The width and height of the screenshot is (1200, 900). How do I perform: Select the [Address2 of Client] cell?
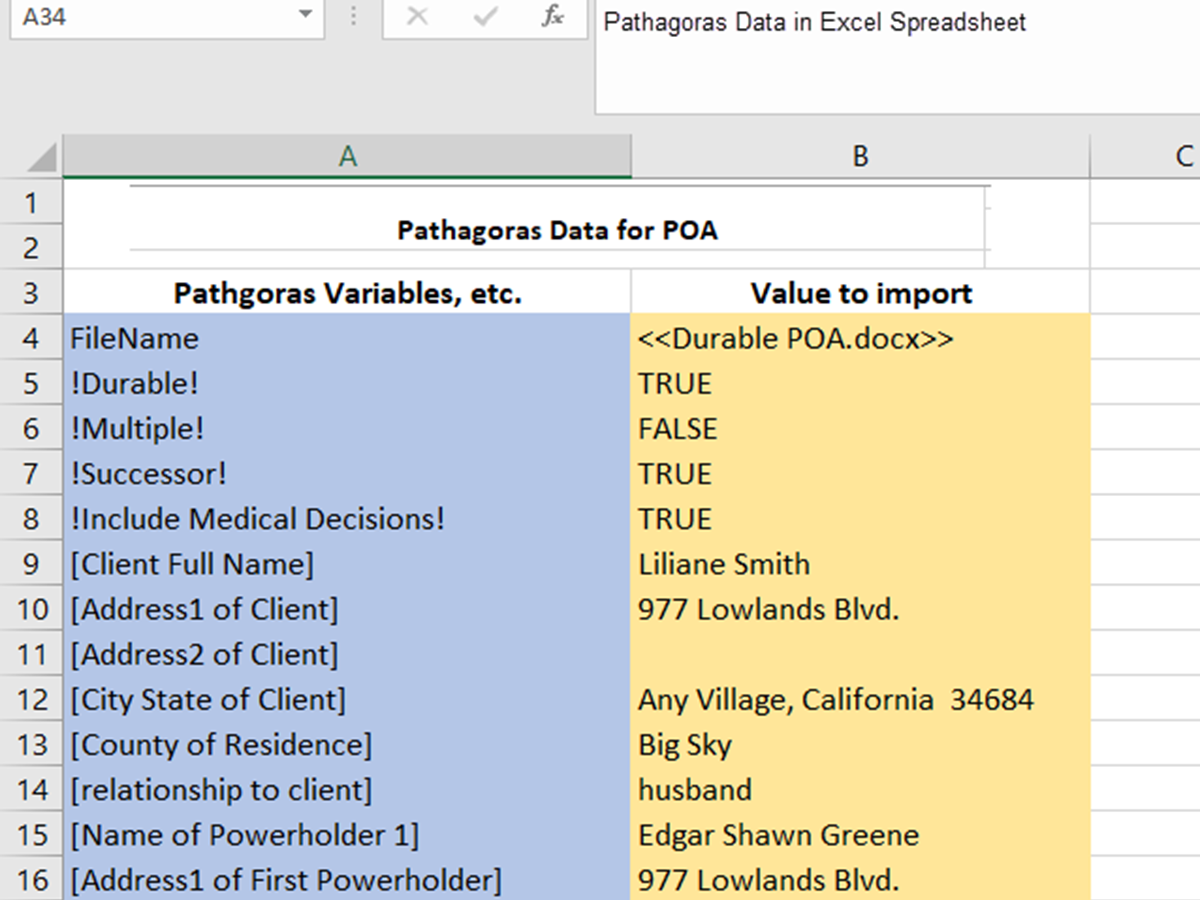pyautogui.click(x=347, y=654)
